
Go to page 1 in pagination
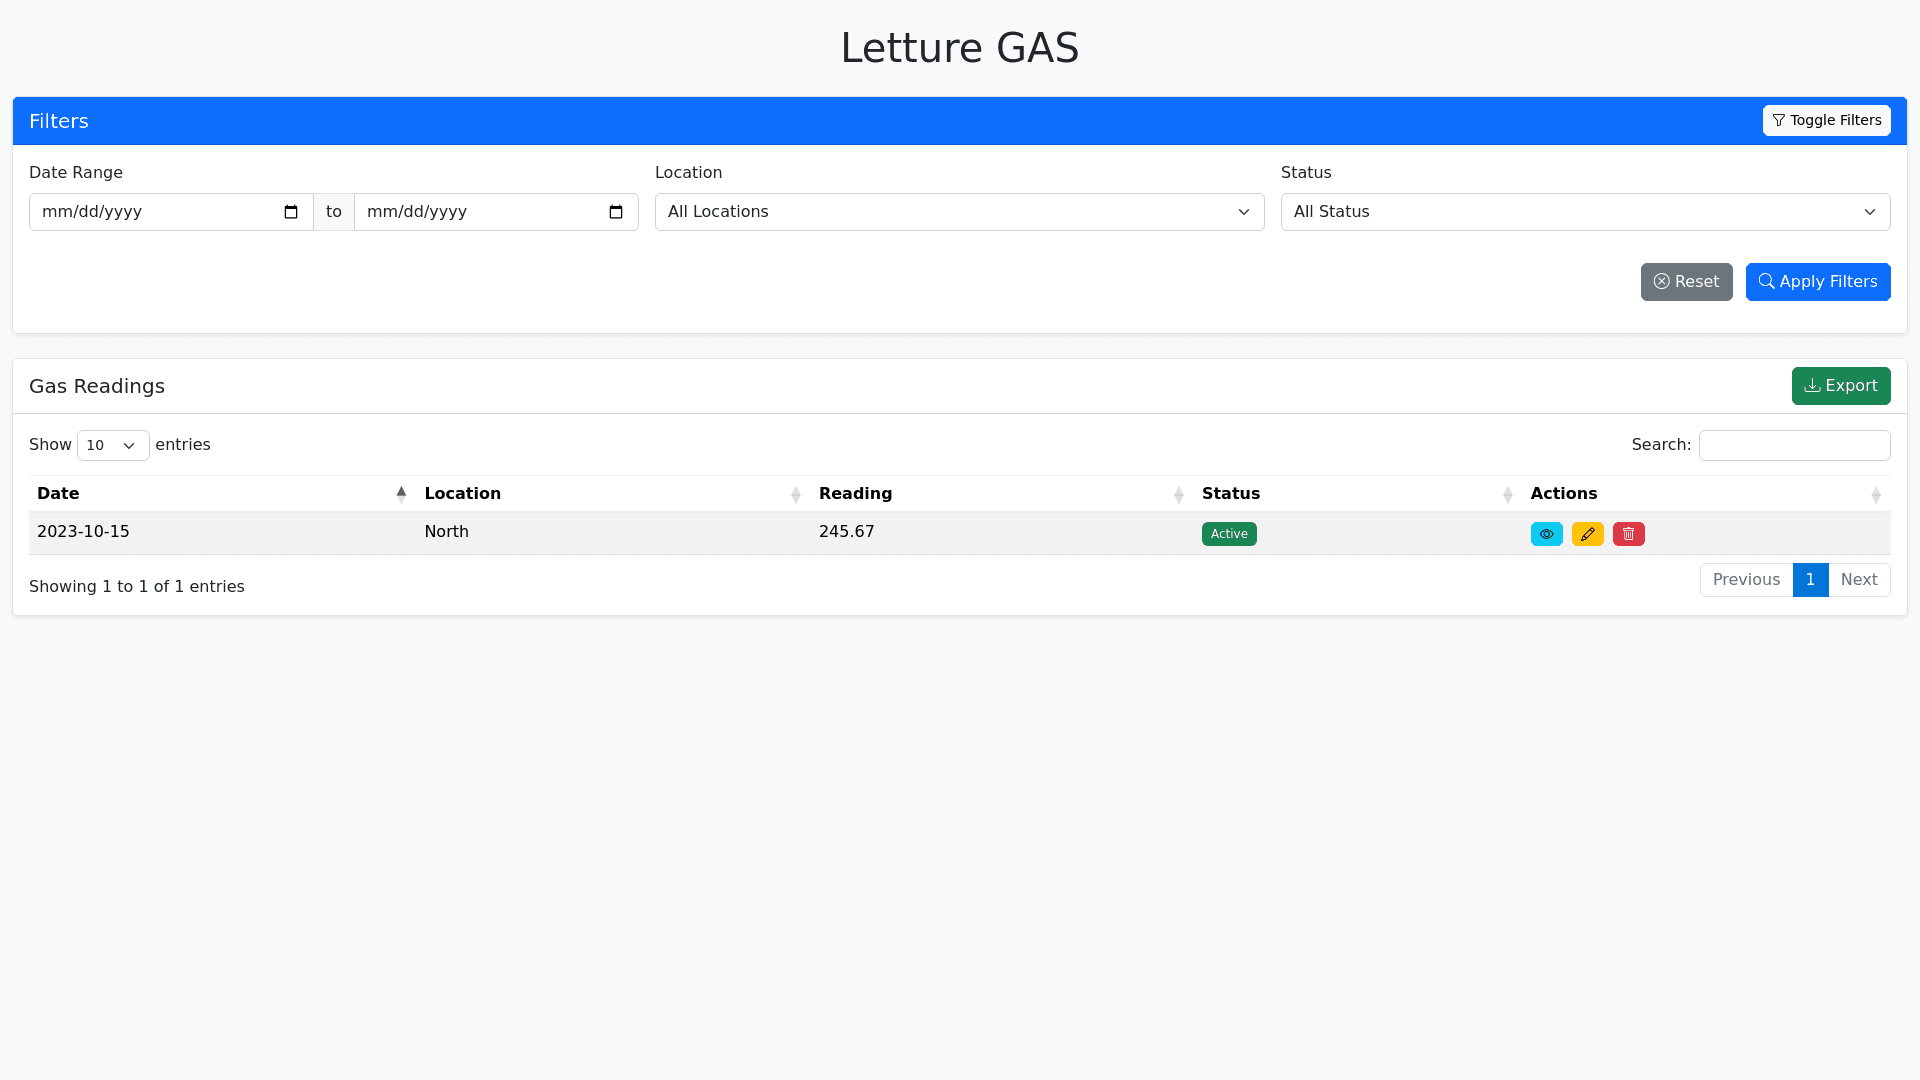pyautogui.click(x=1810, y=580)
